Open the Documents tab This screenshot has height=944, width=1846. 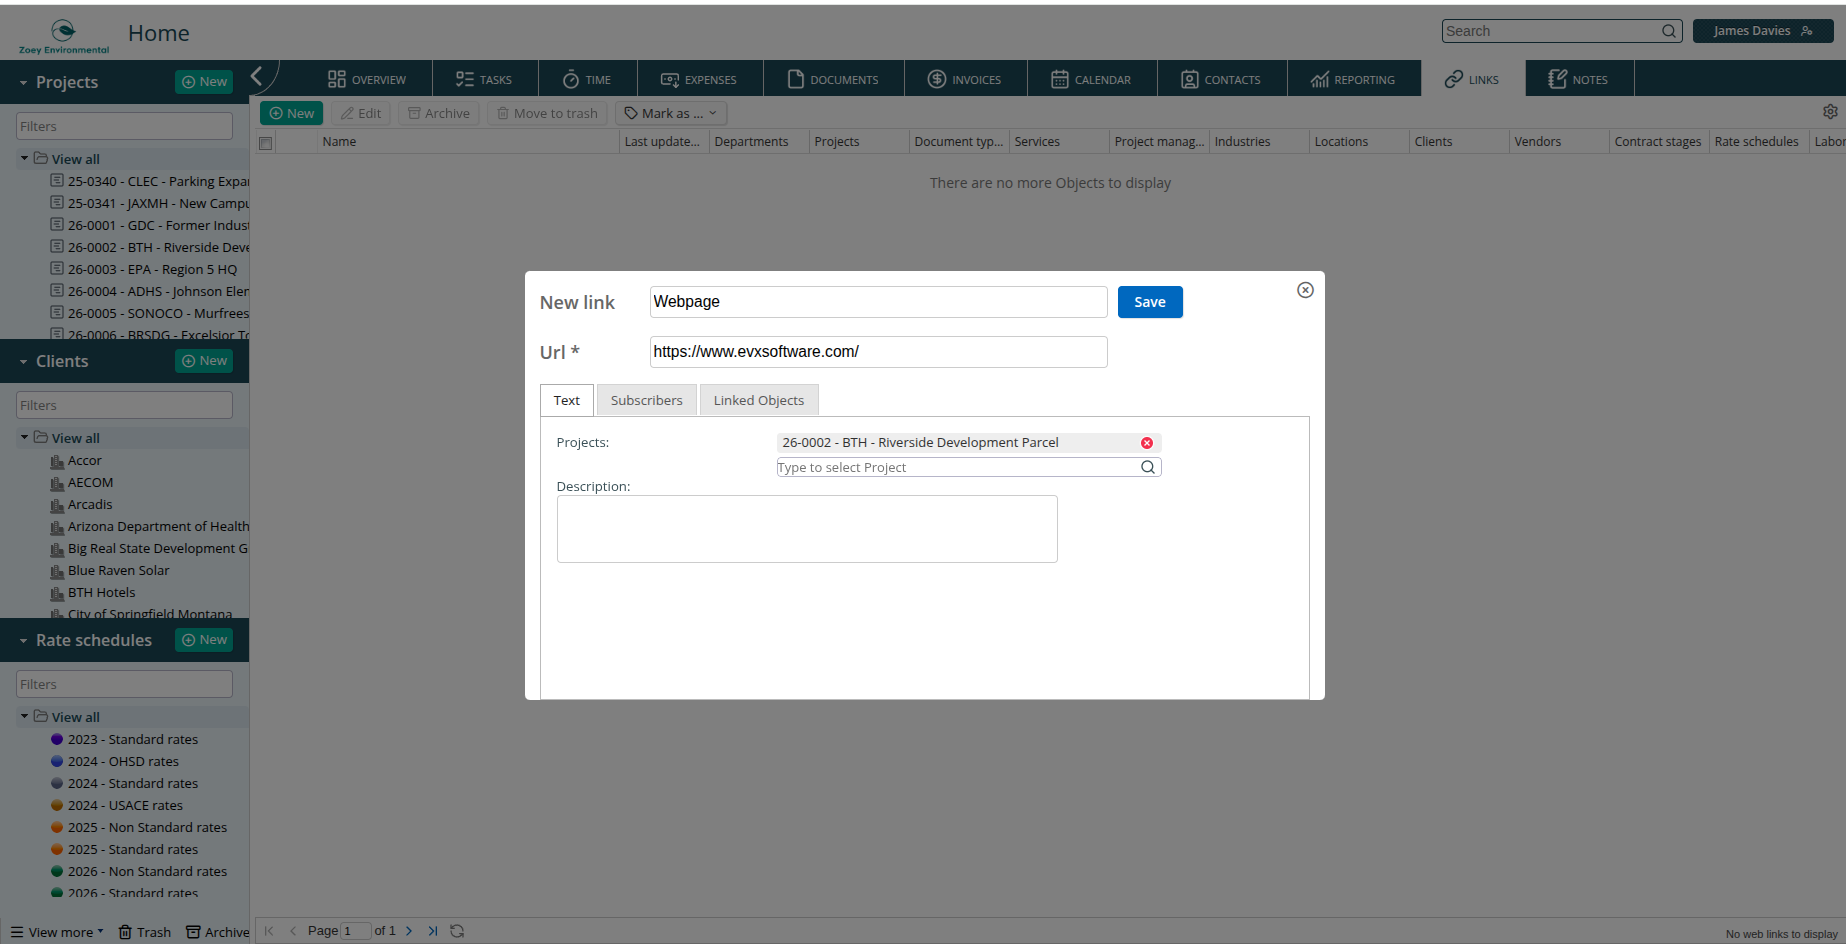click(x=833, y=79)
